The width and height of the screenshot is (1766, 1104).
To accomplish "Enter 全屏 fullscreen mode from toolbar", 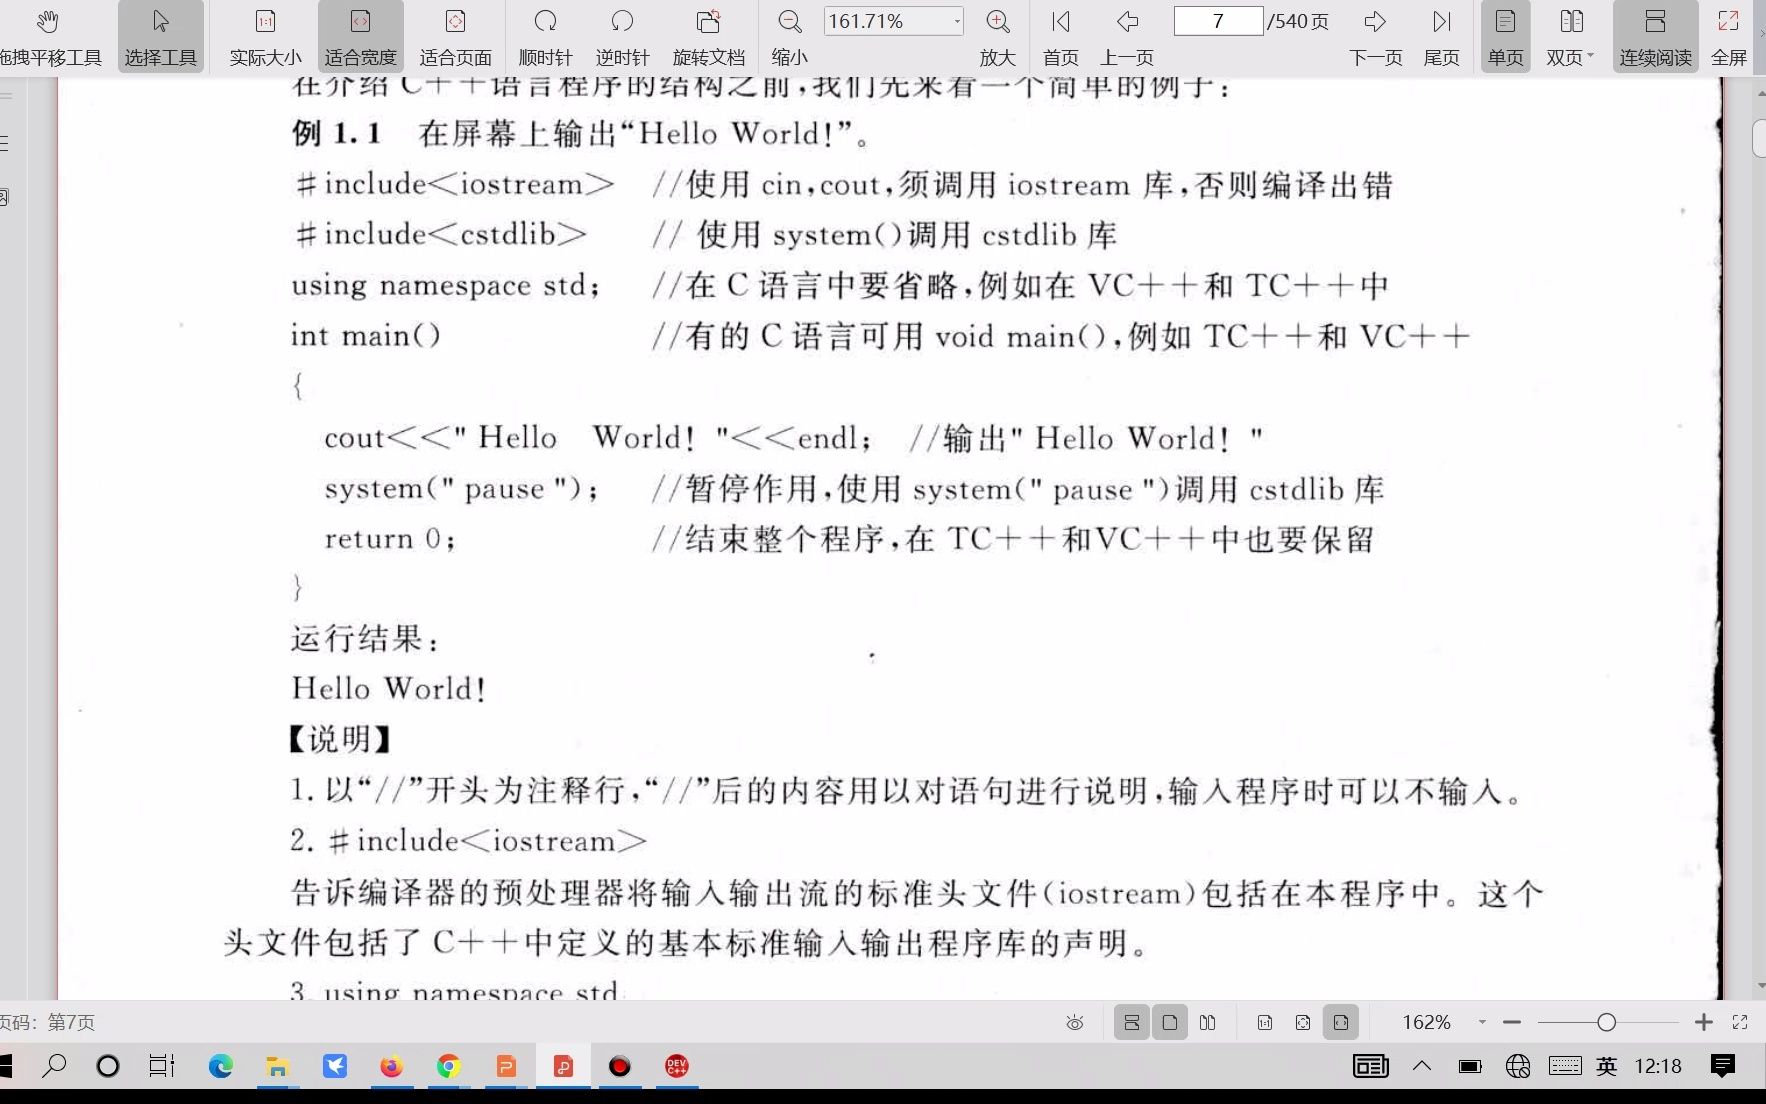I will click(x=1729, y=37).
